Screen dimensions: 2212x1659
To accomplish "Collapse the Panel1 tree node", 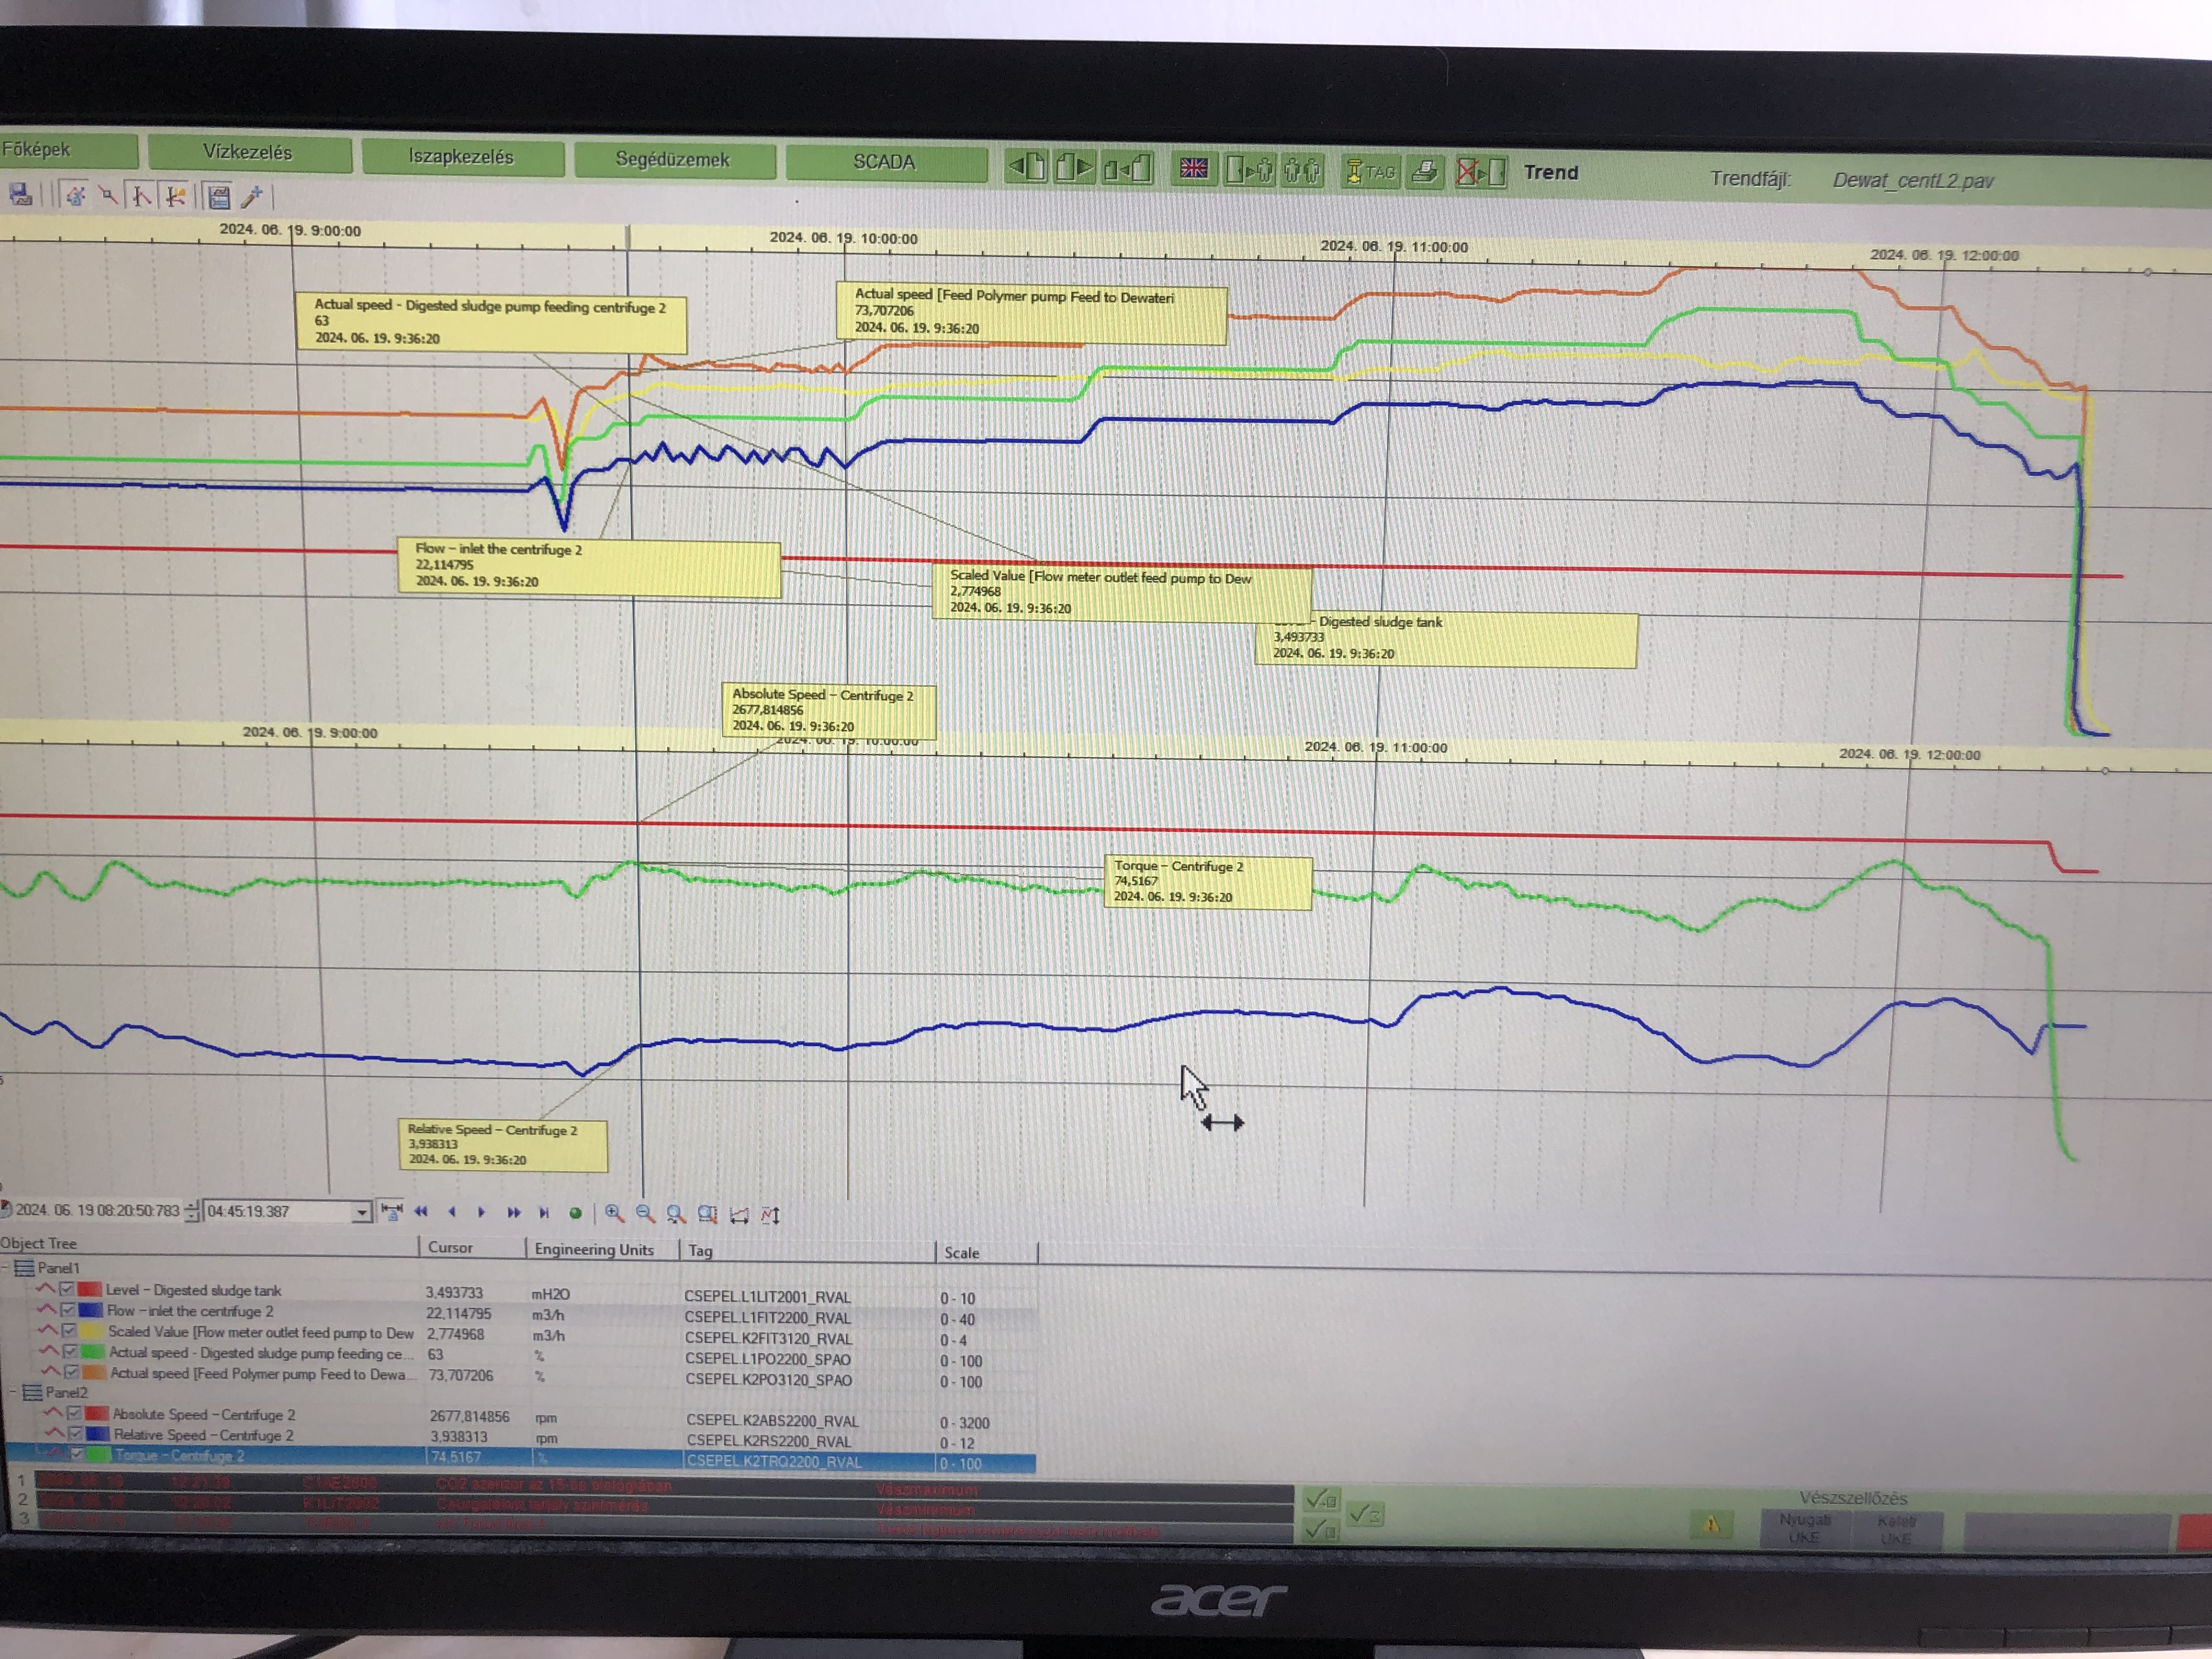I will tap(5, 1268).
